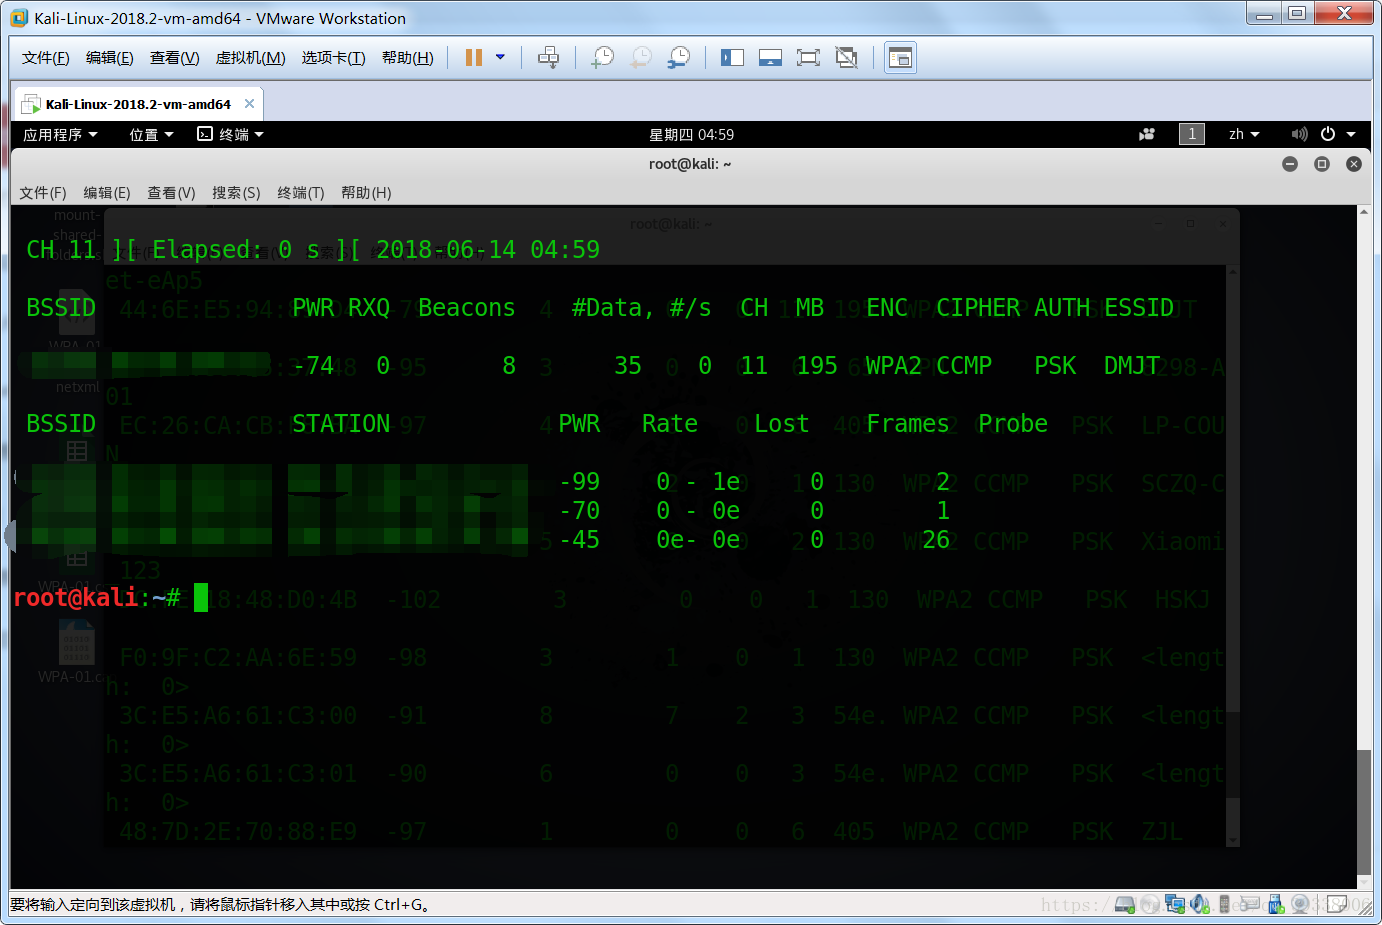Click the WPA2 encryption value in the terminal
The height and width of the screenshot is (925, 1382).
(894, 366)
